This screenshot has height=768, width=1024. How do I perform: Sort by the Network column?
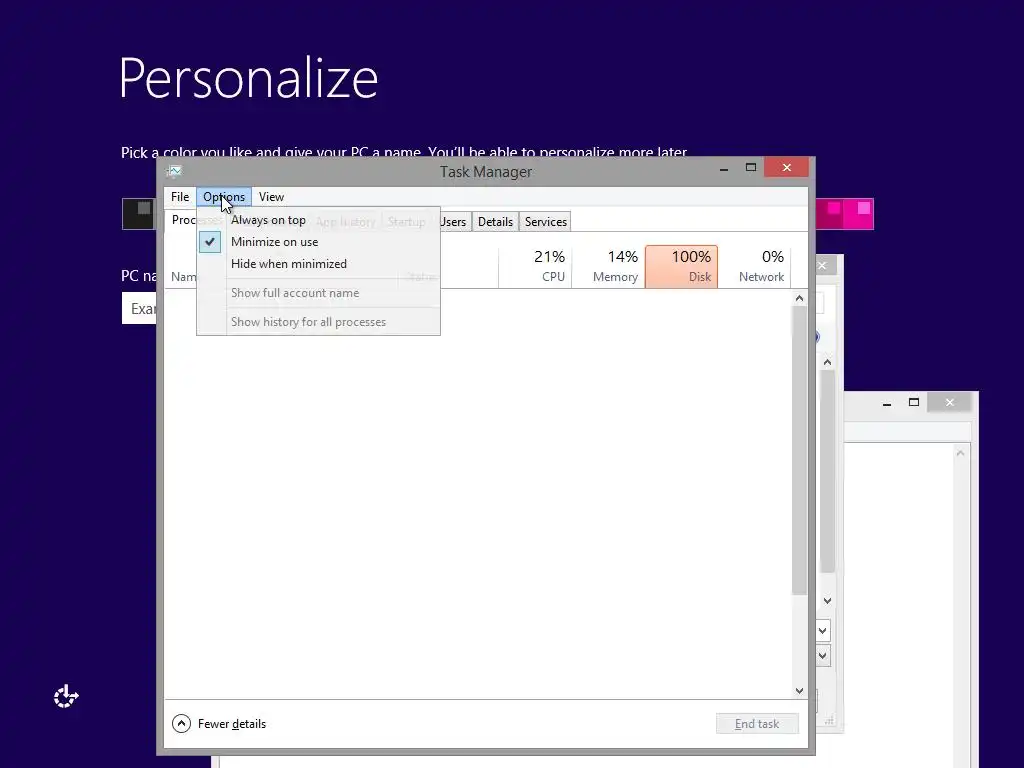point(754,266)
